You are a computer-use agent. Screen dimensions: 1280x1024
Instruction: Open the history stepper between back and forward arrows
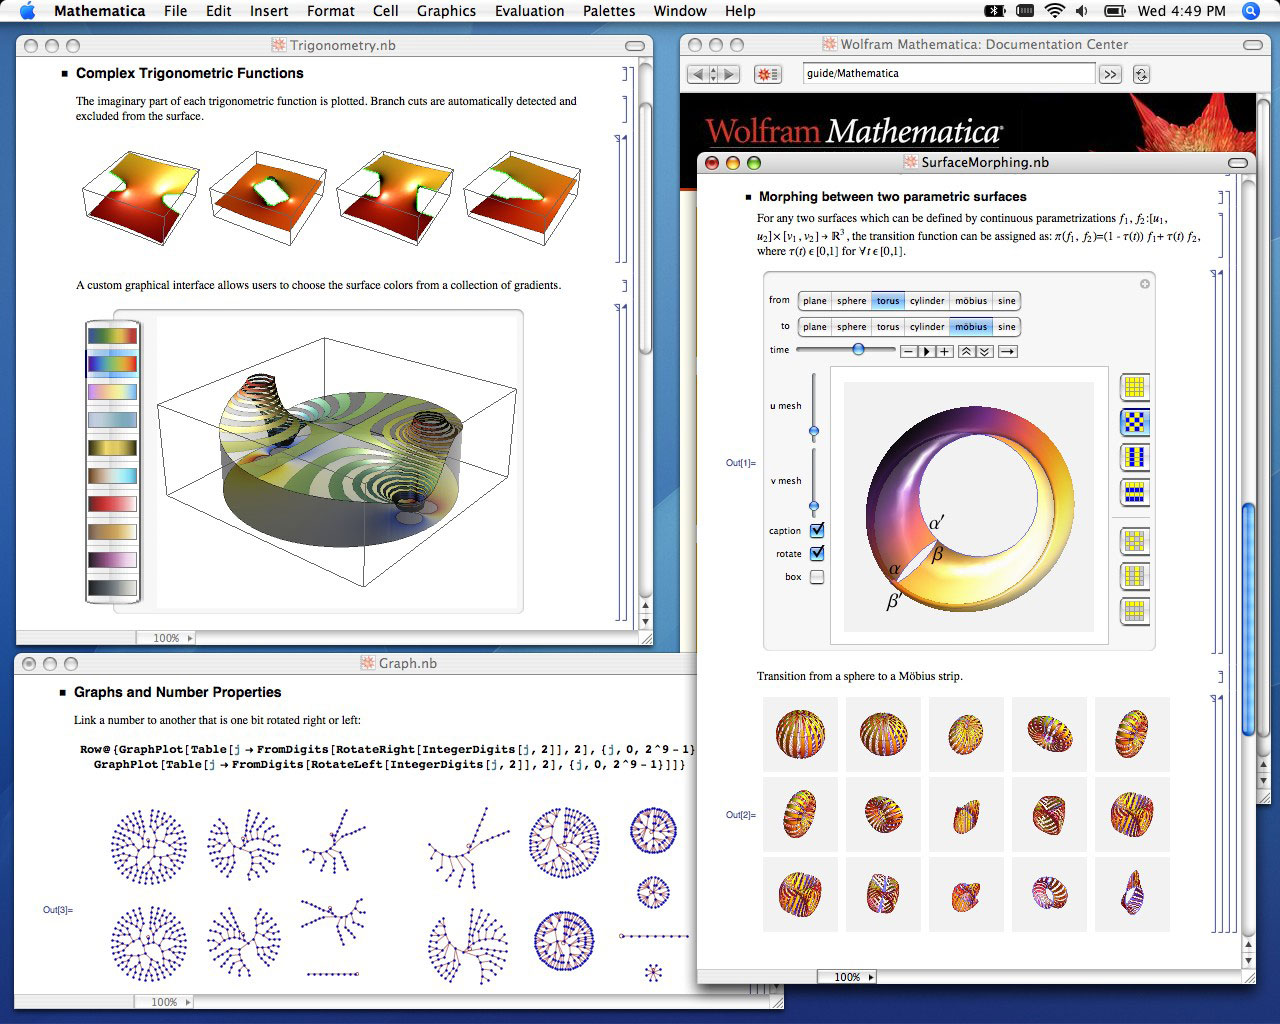(x=714, y=74)
